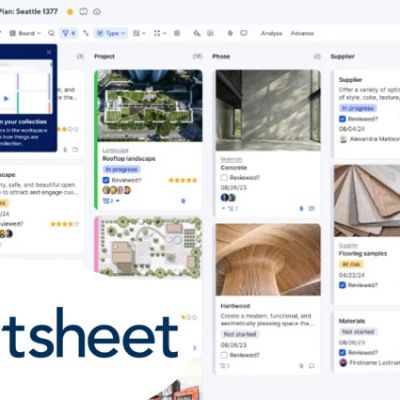400x400 pixels.
Task: Check Reviewed? on the Concrete card
Action: 224,178
